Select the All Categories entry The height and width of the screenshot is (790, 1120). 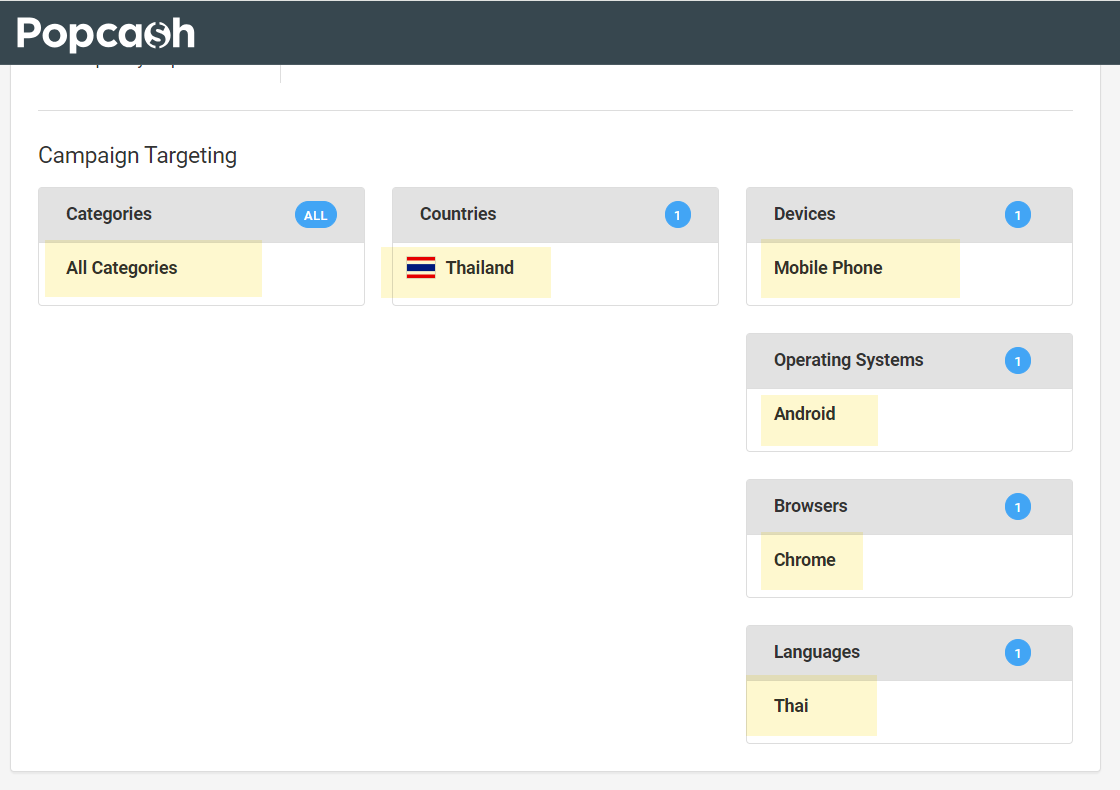[x=121, y=268]
